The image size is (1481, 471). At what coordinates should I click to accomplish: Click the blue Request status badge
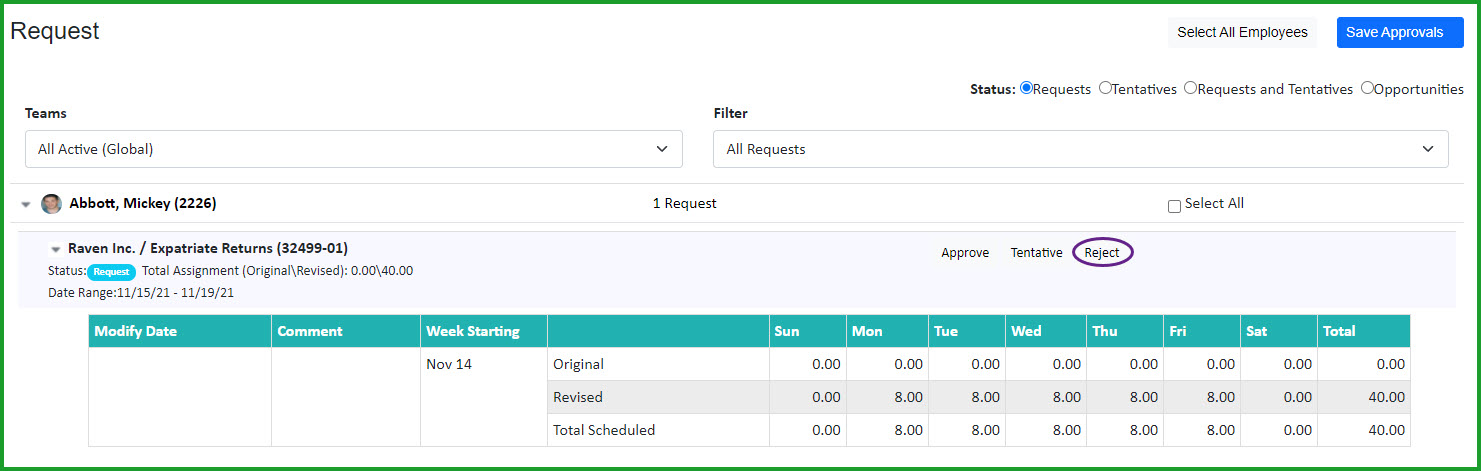(x=111, y=271)
